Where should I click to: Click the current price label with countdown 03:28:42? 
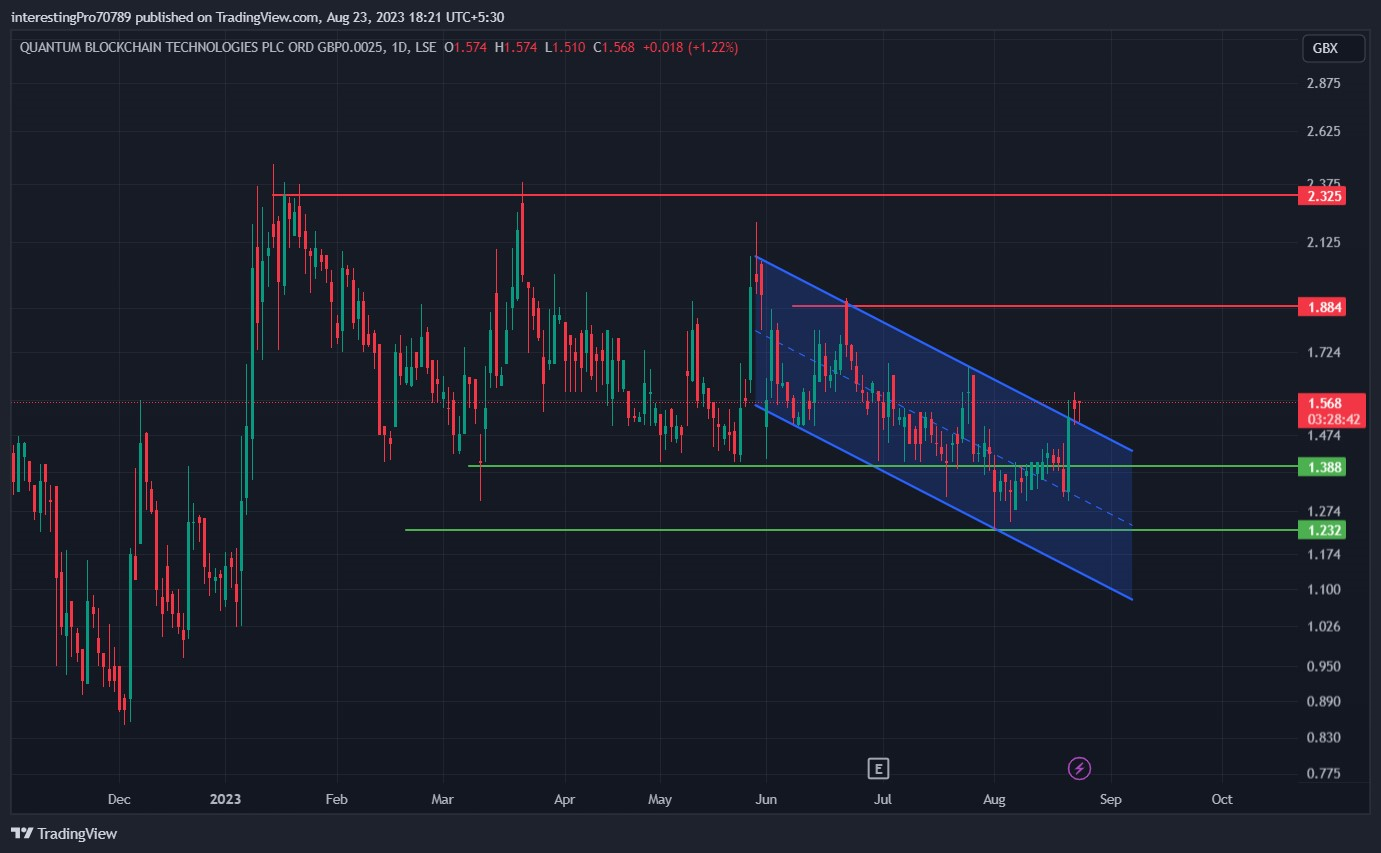(1330, 411)
